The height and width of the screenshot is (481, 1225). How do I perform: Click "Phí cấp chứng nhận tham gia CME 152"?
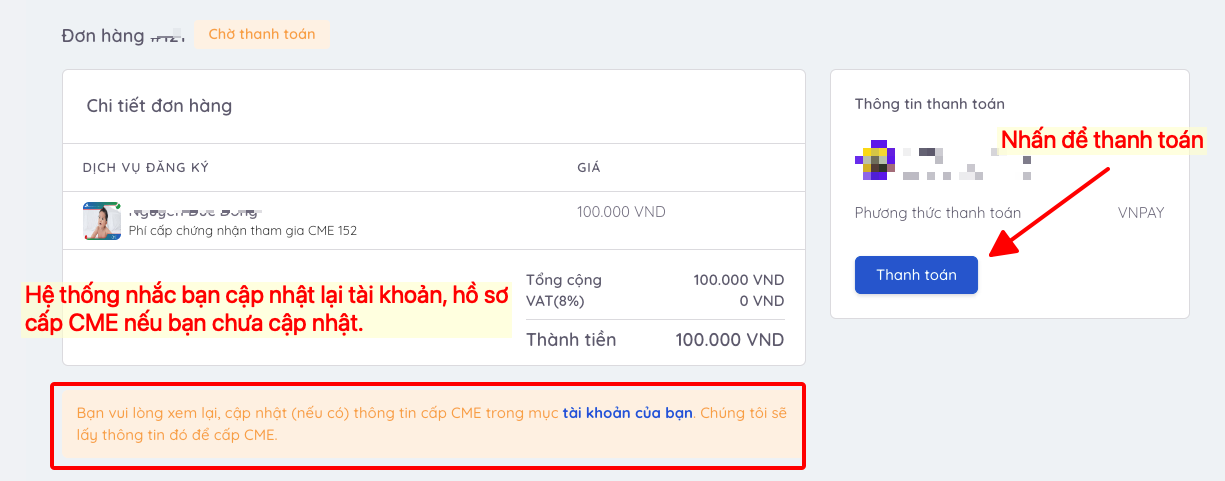[243, 231]
